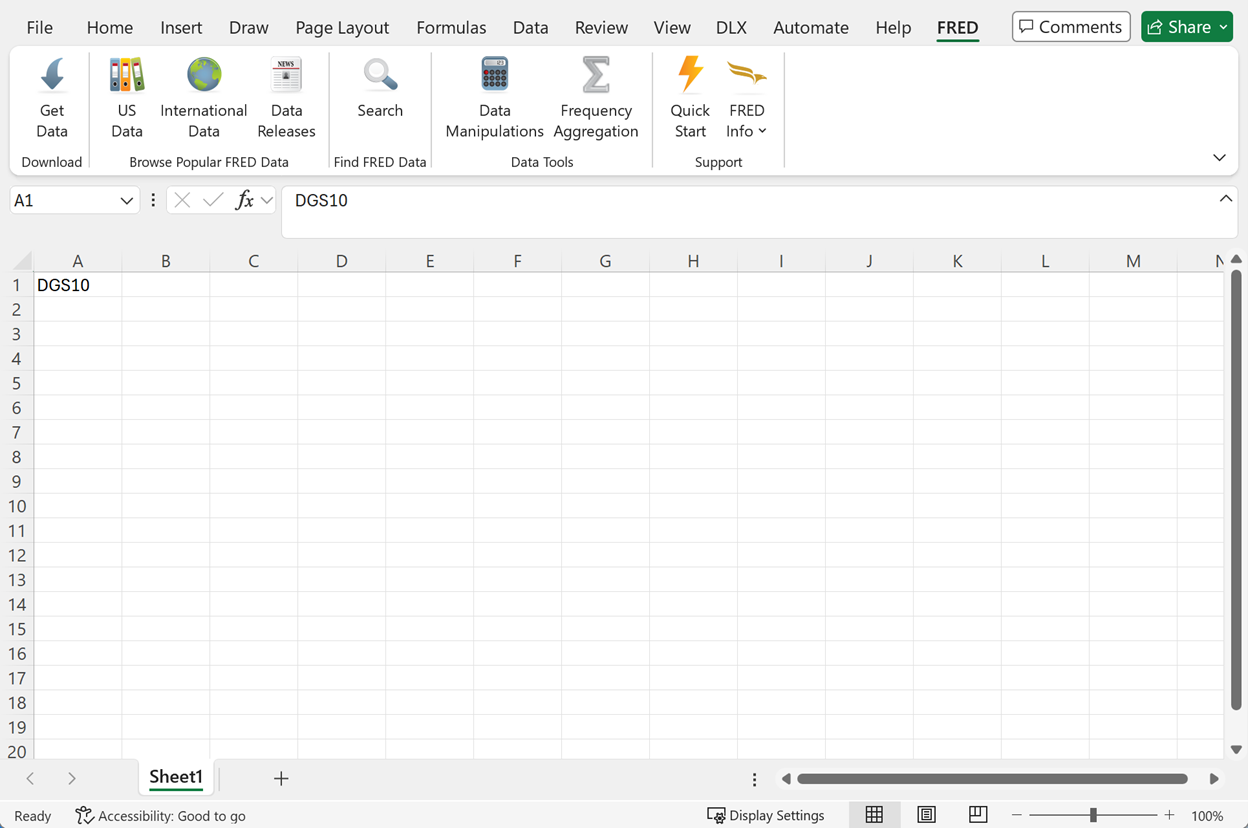Open the Comments pane

click(1071, 27)
